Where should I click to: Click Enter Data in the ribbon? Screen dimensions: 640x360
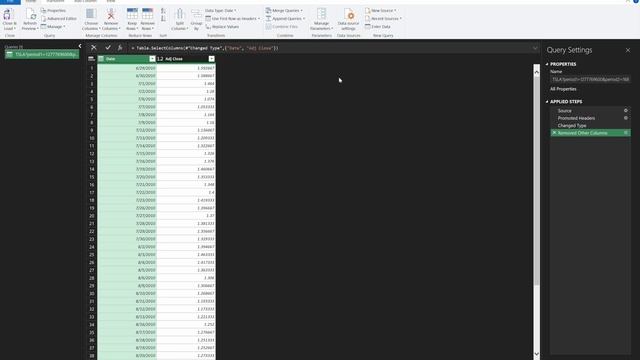point(378,27)
